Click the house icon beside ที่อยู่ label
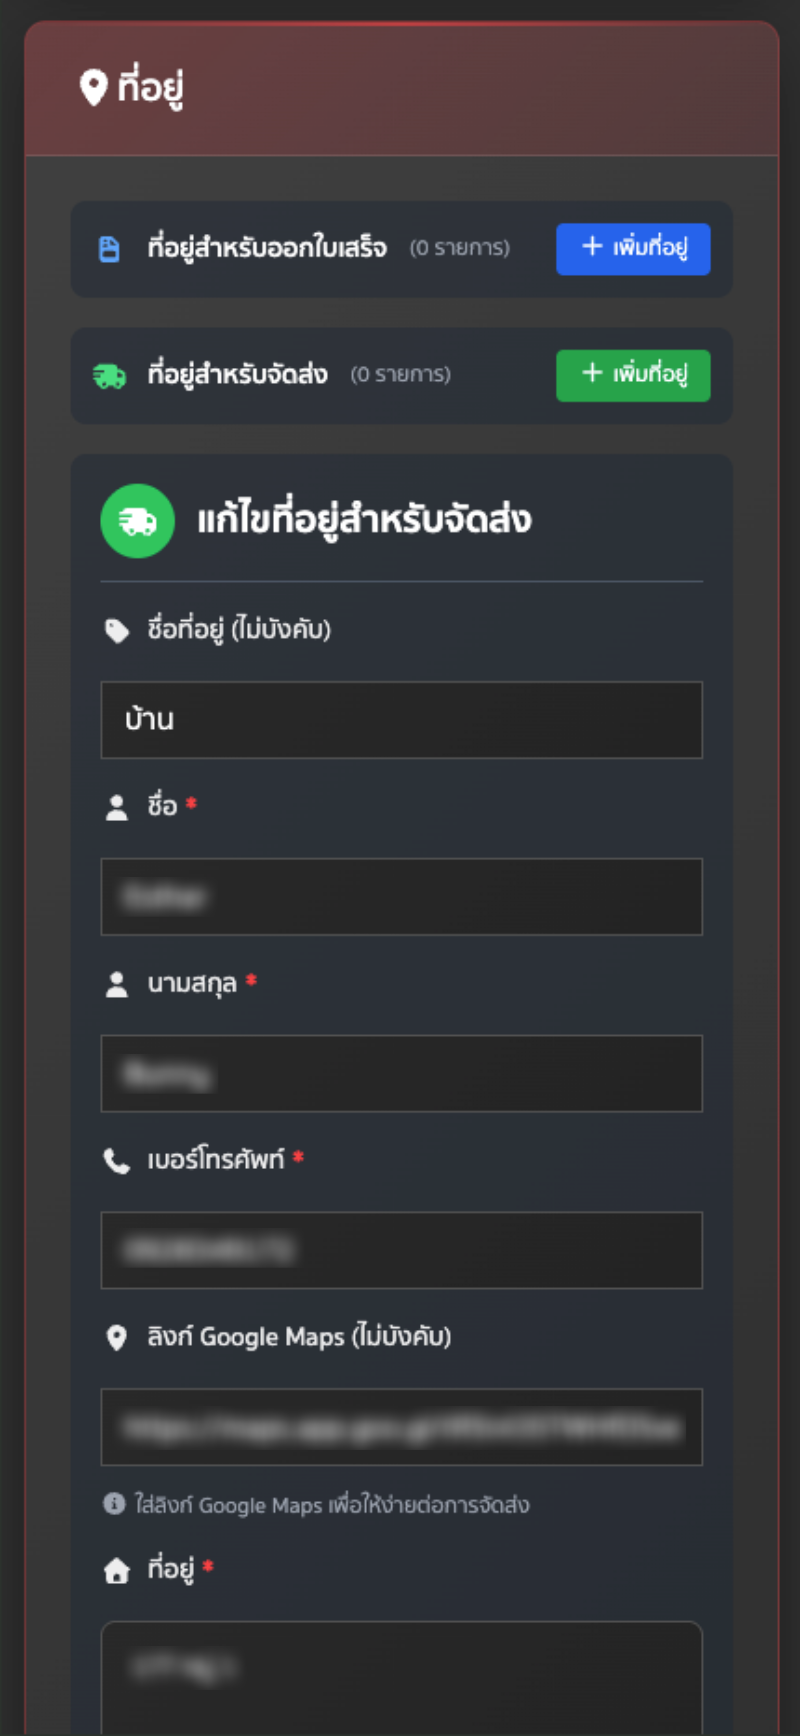This screenshot has height=1736, width=800. point(117,1570)
